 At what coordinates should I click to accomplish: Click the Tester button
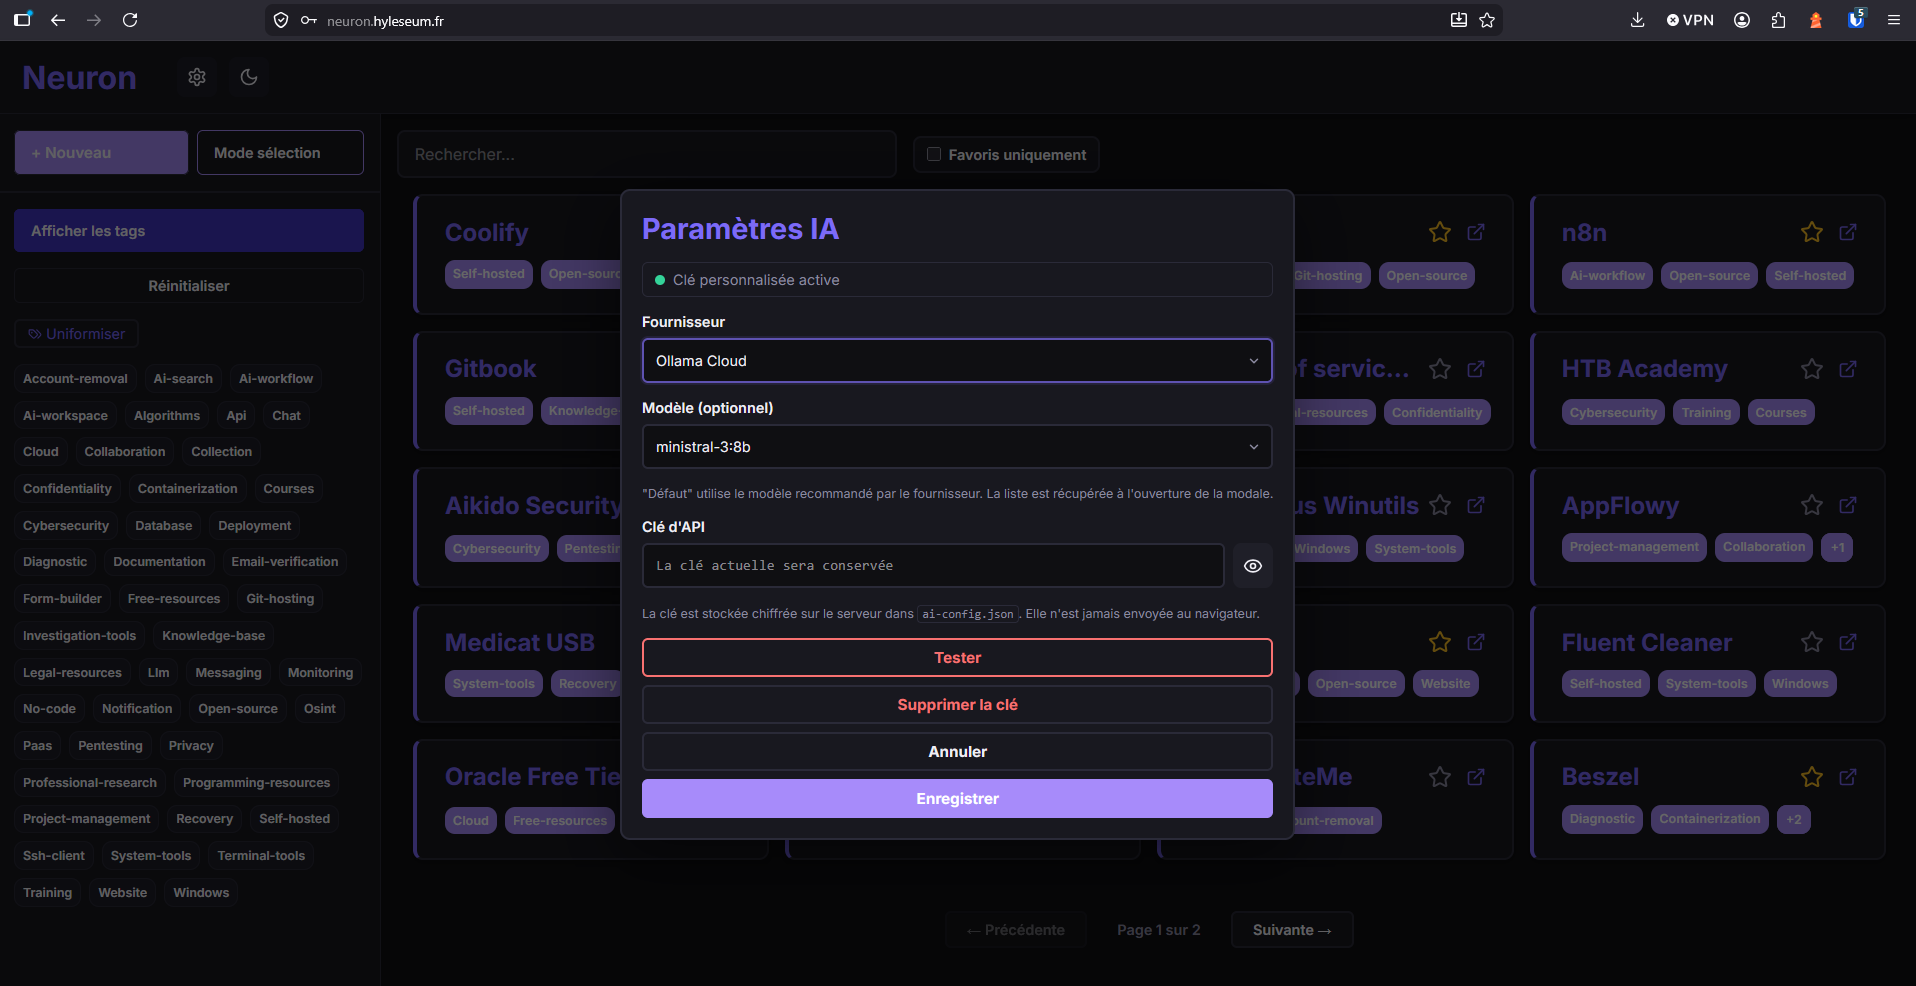[x=957, y=658]
